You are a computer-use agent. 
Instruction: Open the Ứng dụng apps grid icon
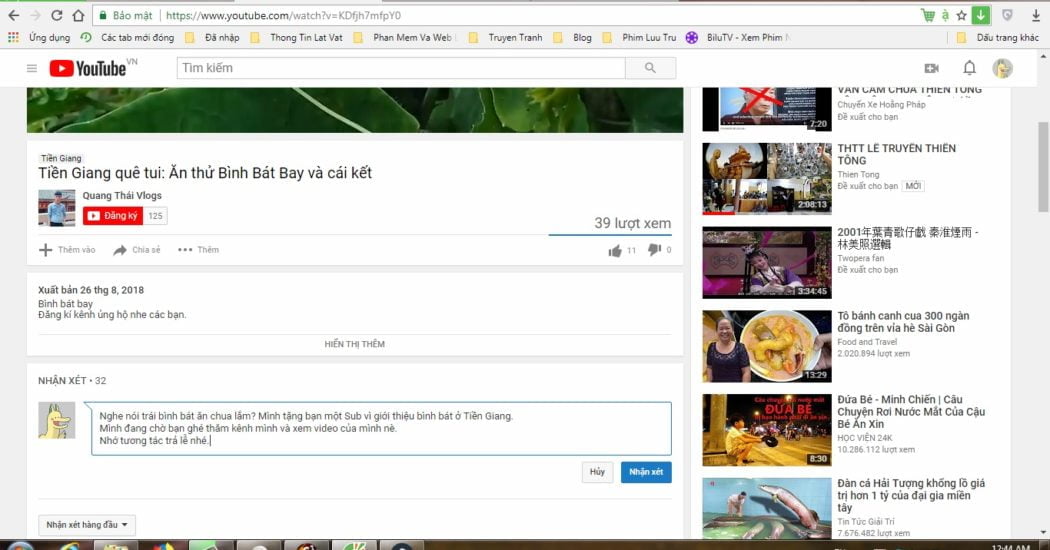tap(13, 38)
